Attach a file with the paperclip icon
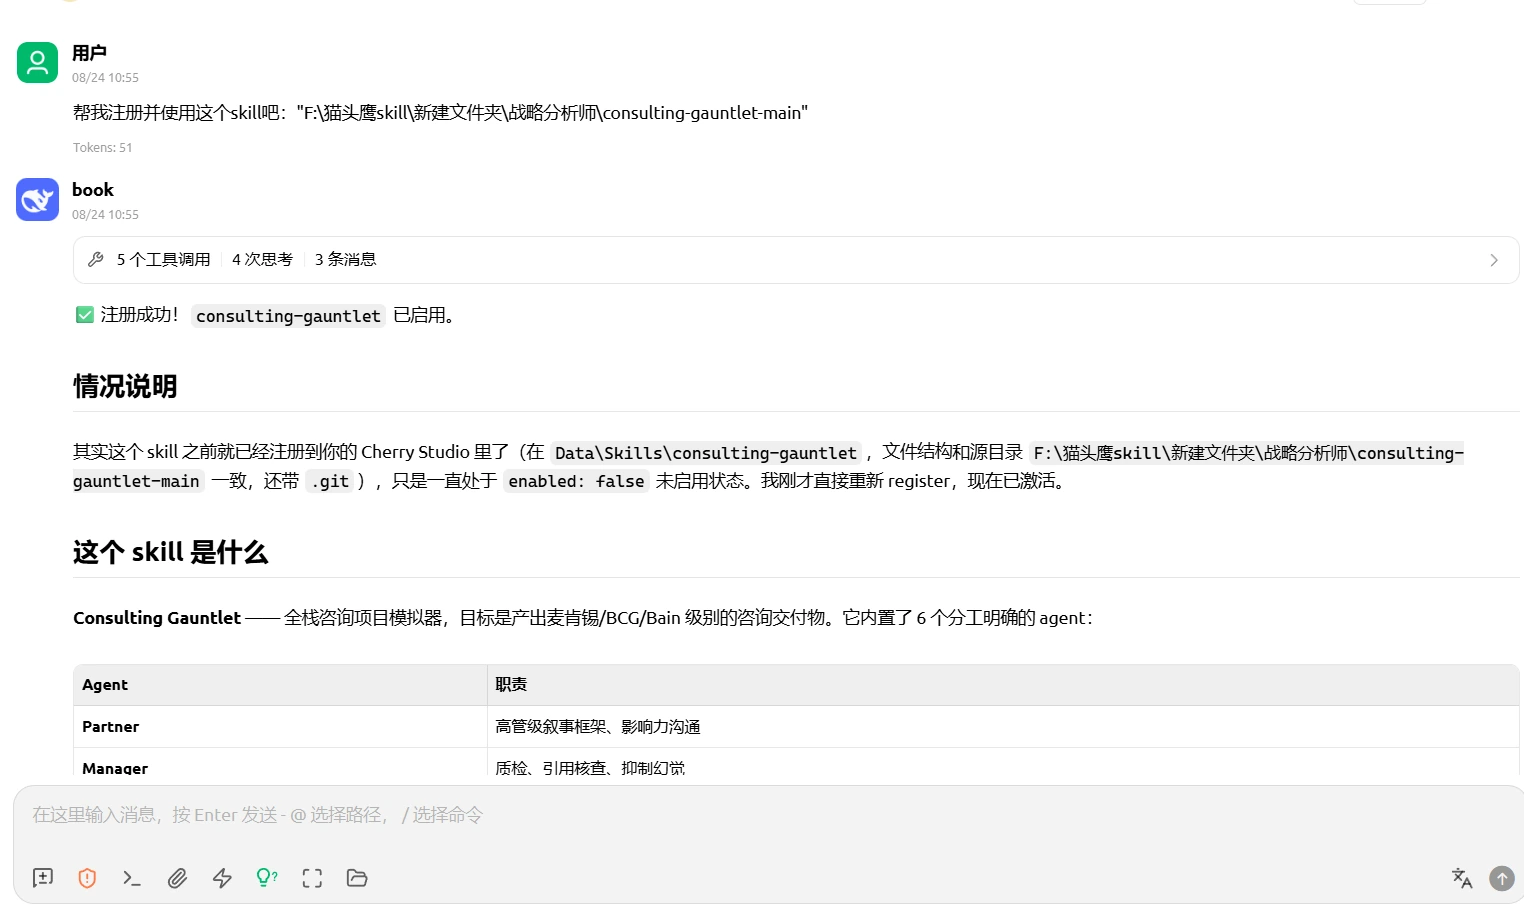 coord(177,878)
